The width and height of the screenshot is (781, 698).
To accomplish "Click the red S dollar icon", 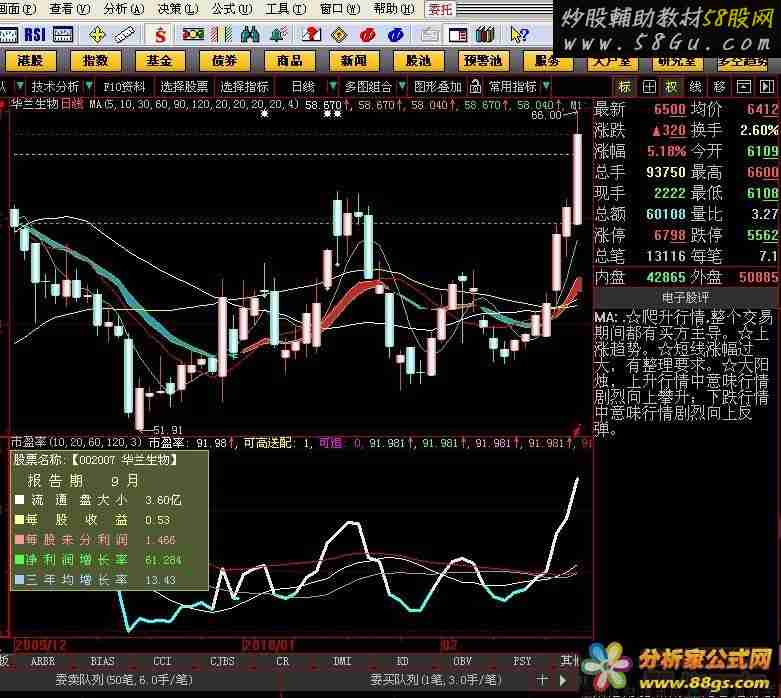I will pyautogui.click(x=160, y=35).
